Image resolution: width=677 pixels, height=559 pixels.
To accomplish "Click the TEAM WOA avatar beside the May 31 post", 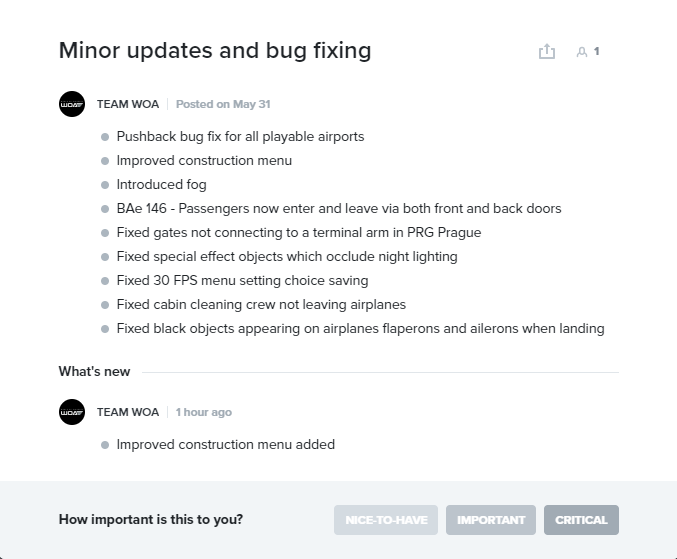I will pos(72,104).
